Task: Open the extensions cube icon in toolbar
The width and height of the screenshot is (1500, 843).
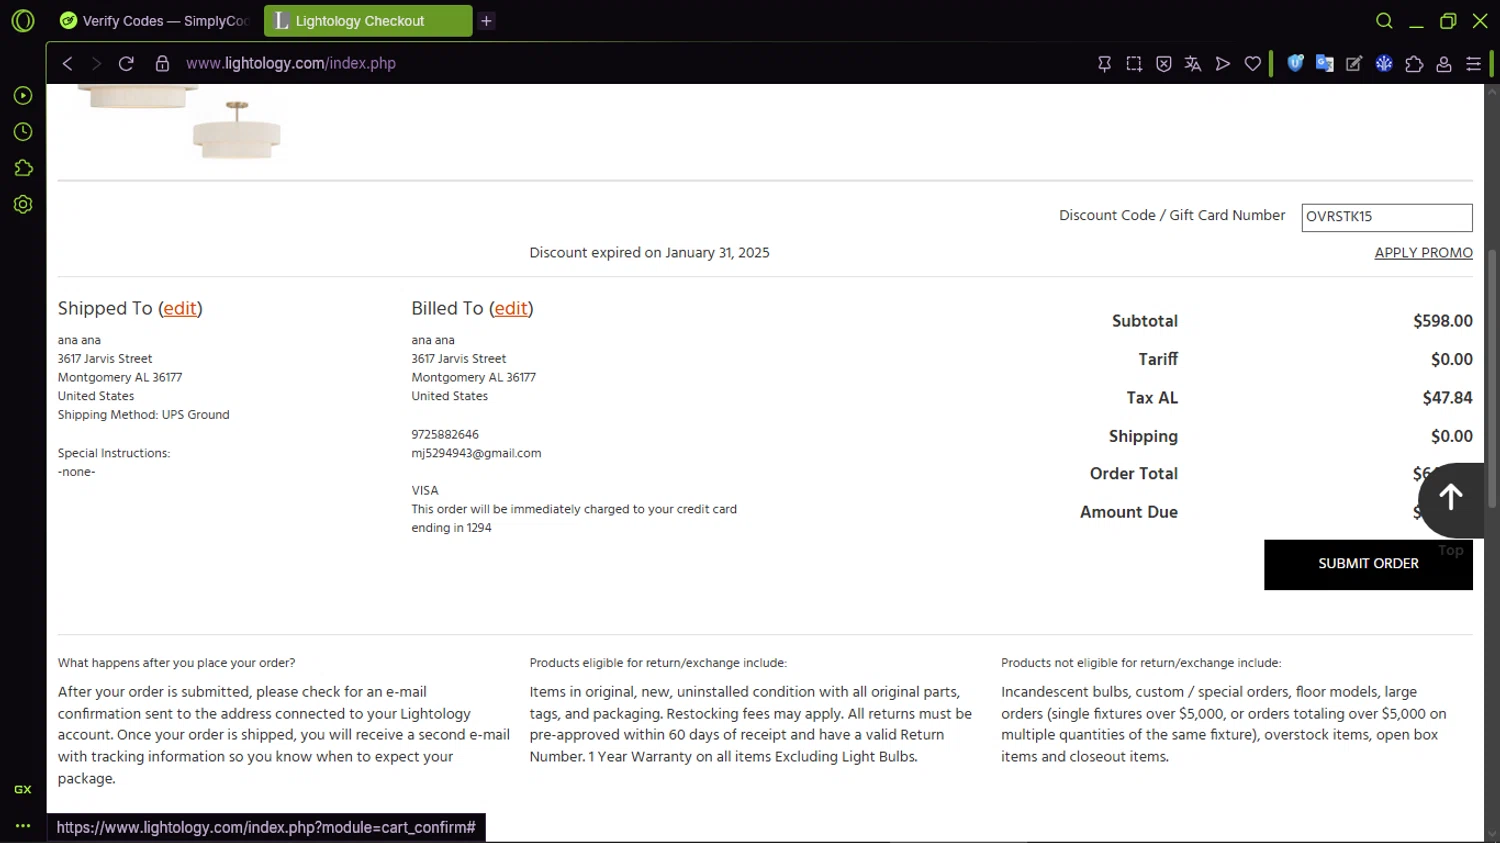Action: click(1414, 64)
